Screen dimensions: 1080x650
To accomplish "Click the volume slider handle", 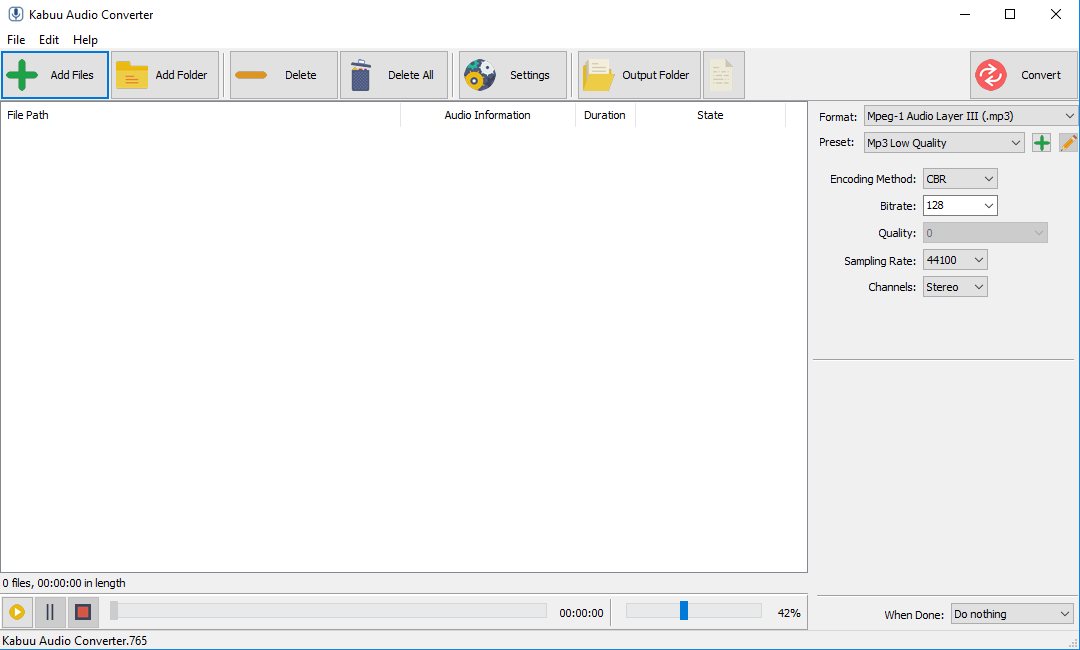I will point(684,610).
